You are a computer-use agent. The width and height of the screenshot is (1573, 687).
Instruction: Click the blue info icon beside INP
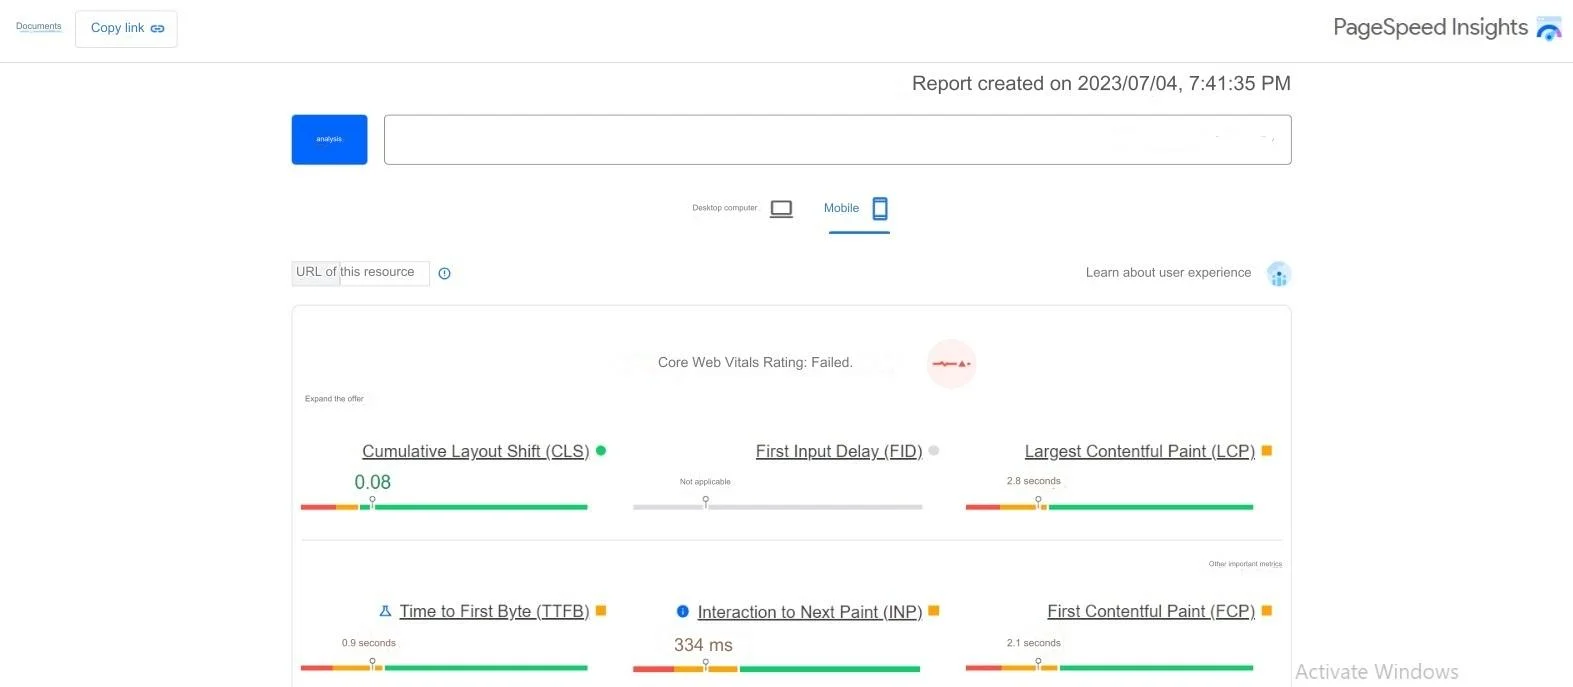tap(683, 611)
